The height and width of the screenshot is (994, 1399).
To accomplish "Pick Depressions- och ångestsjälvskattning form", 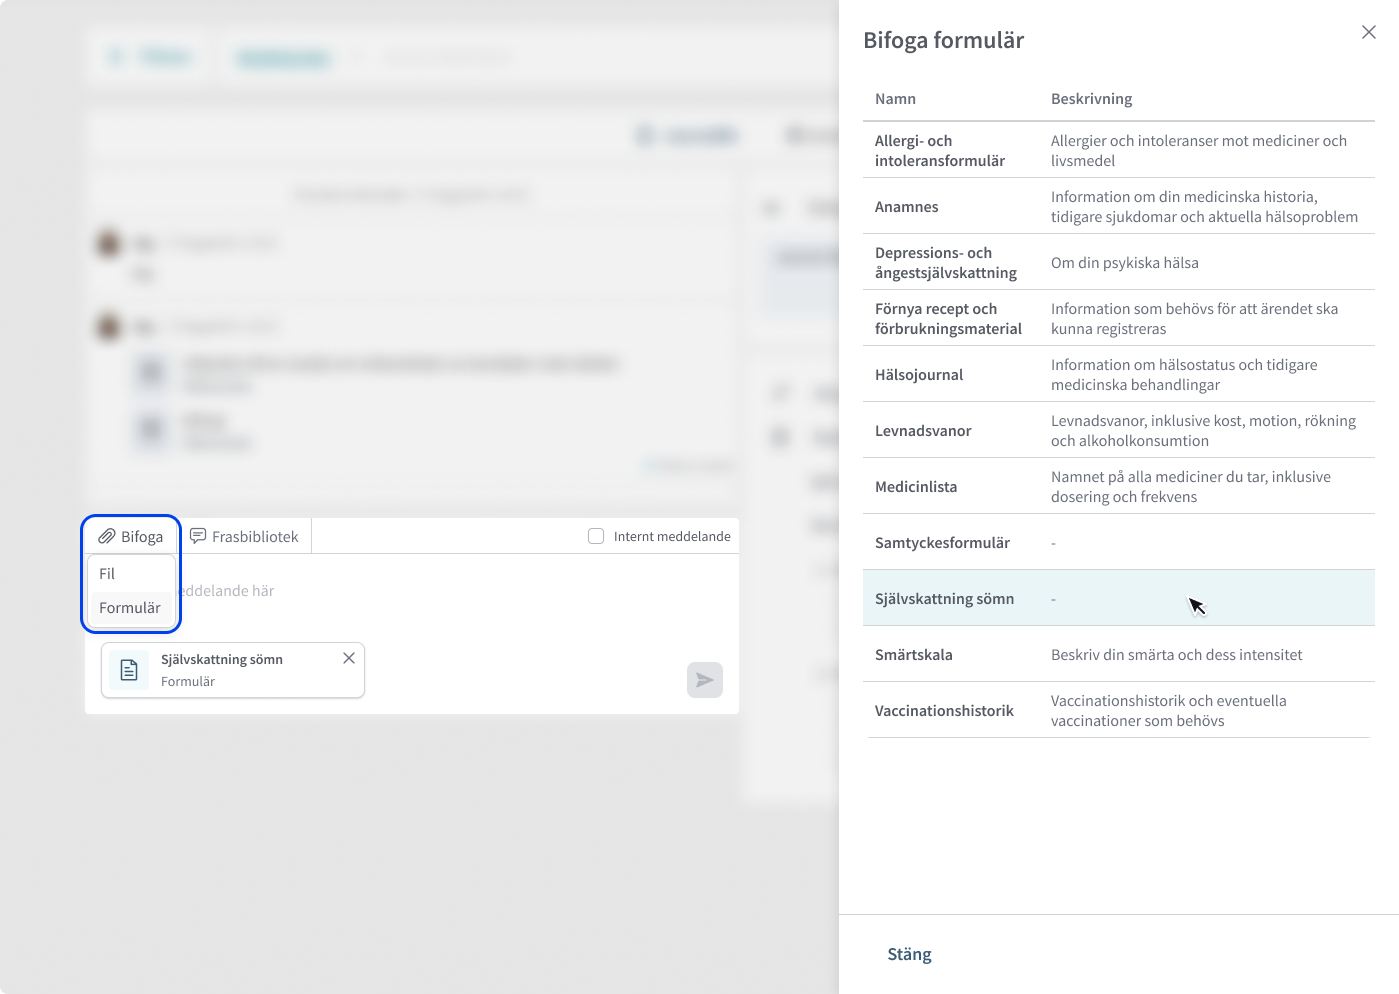I will (x=1119, y=262).
